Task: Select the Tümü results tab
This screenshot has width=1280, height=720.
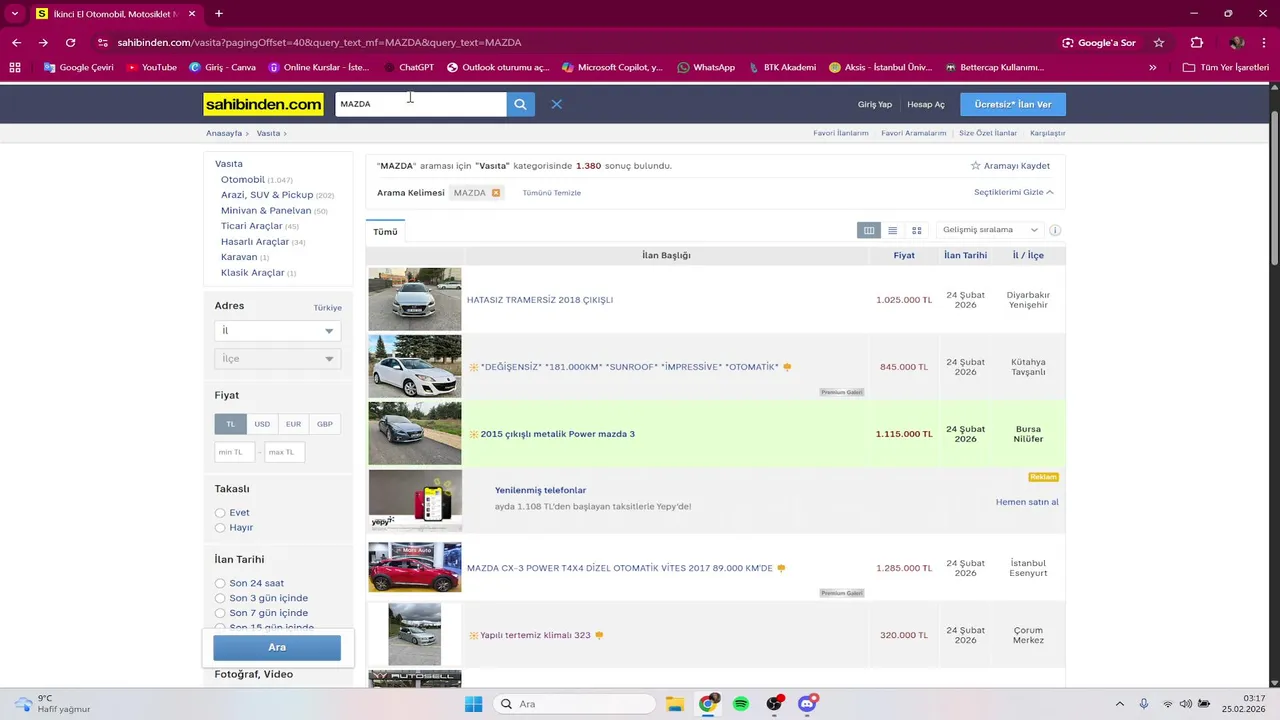Action: click(x=385, y=232)
